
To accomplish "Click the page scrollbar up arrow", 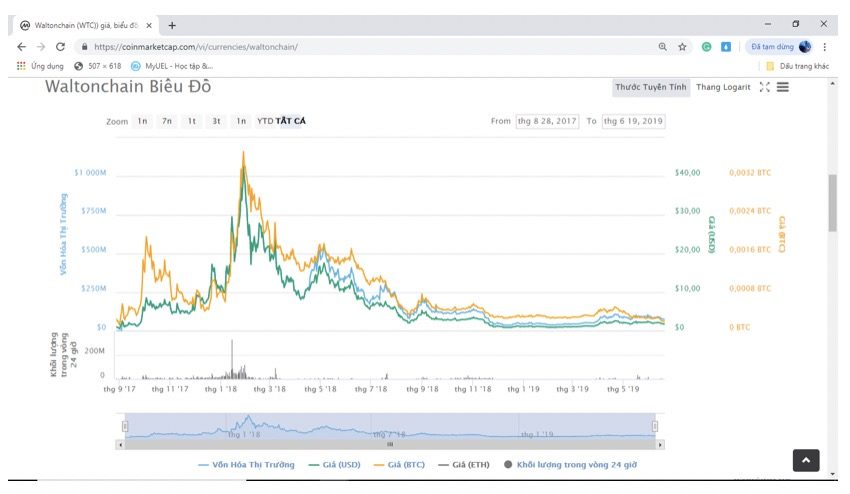I will point(832,84).
